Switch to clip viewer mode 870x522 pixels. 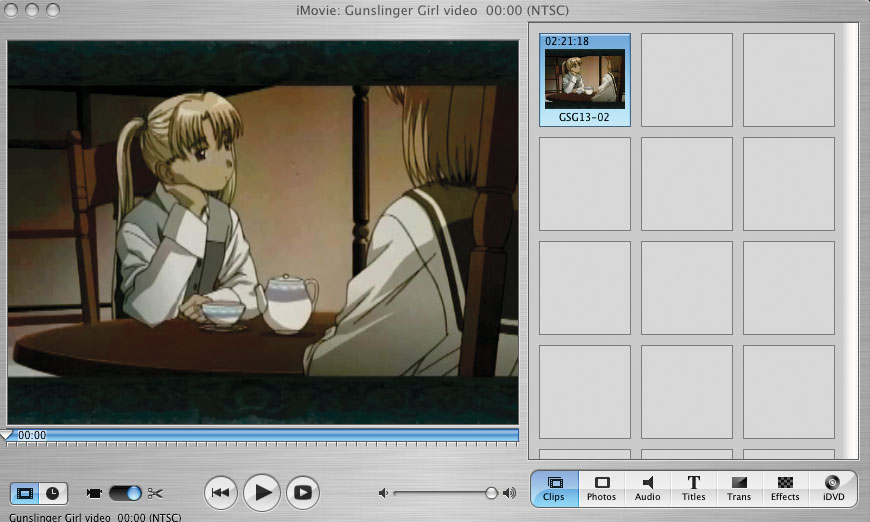point(25,493)
